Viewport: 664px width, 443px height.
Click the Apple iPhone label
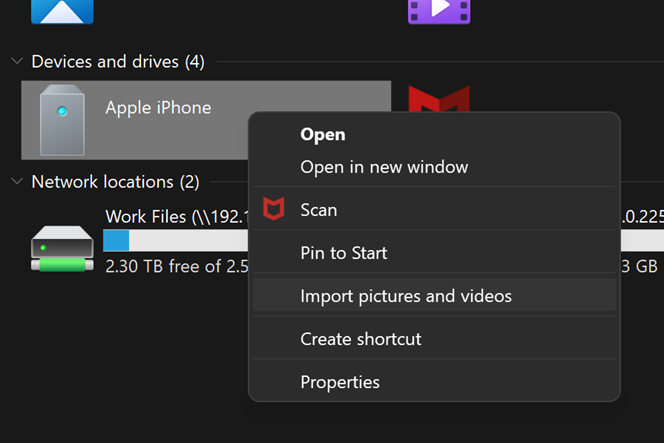click(x=158, y=108)
